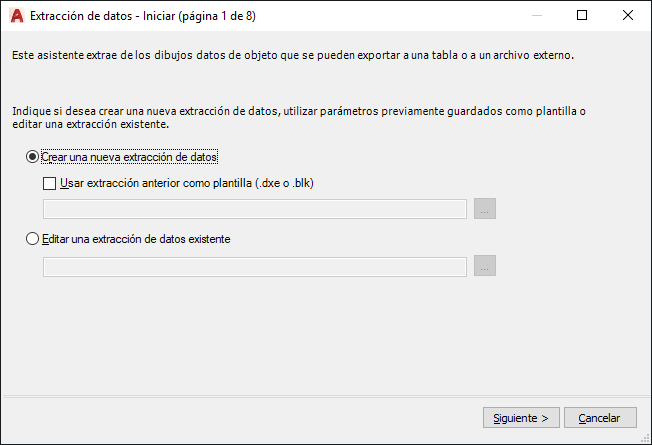Minimize the Extracción de datos window
Viewport: 652px width, 445px height.
click(537, 15)
